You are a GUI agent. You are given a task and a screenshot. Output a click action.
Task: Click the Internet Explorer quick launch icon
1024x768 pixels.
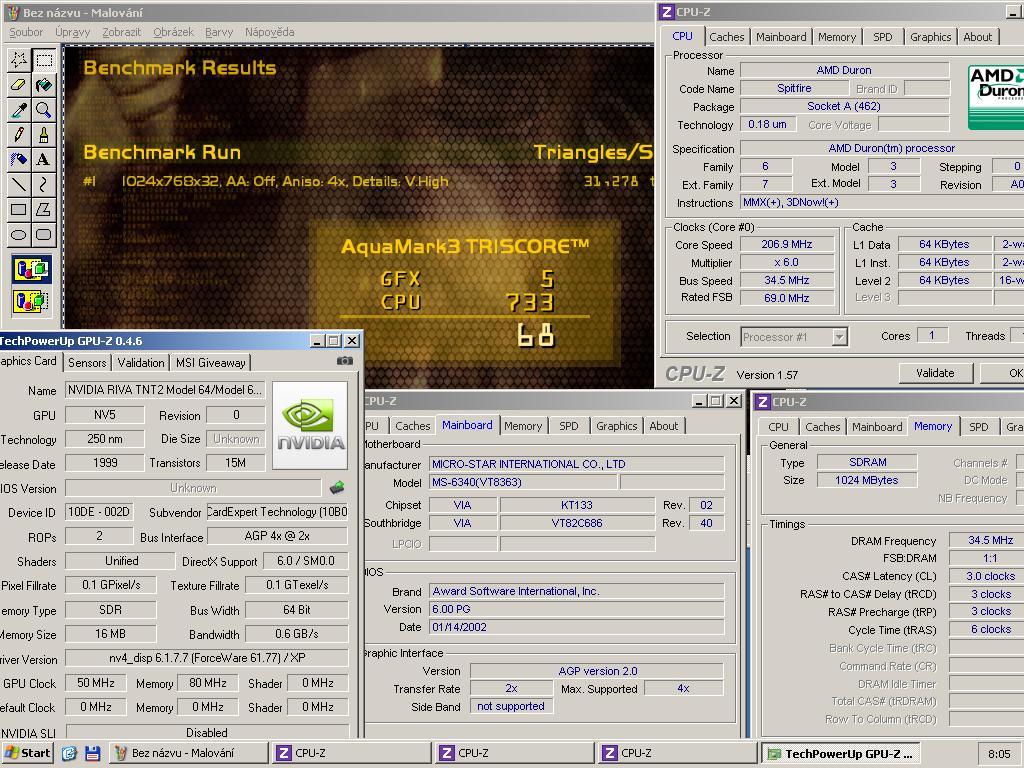69,753
